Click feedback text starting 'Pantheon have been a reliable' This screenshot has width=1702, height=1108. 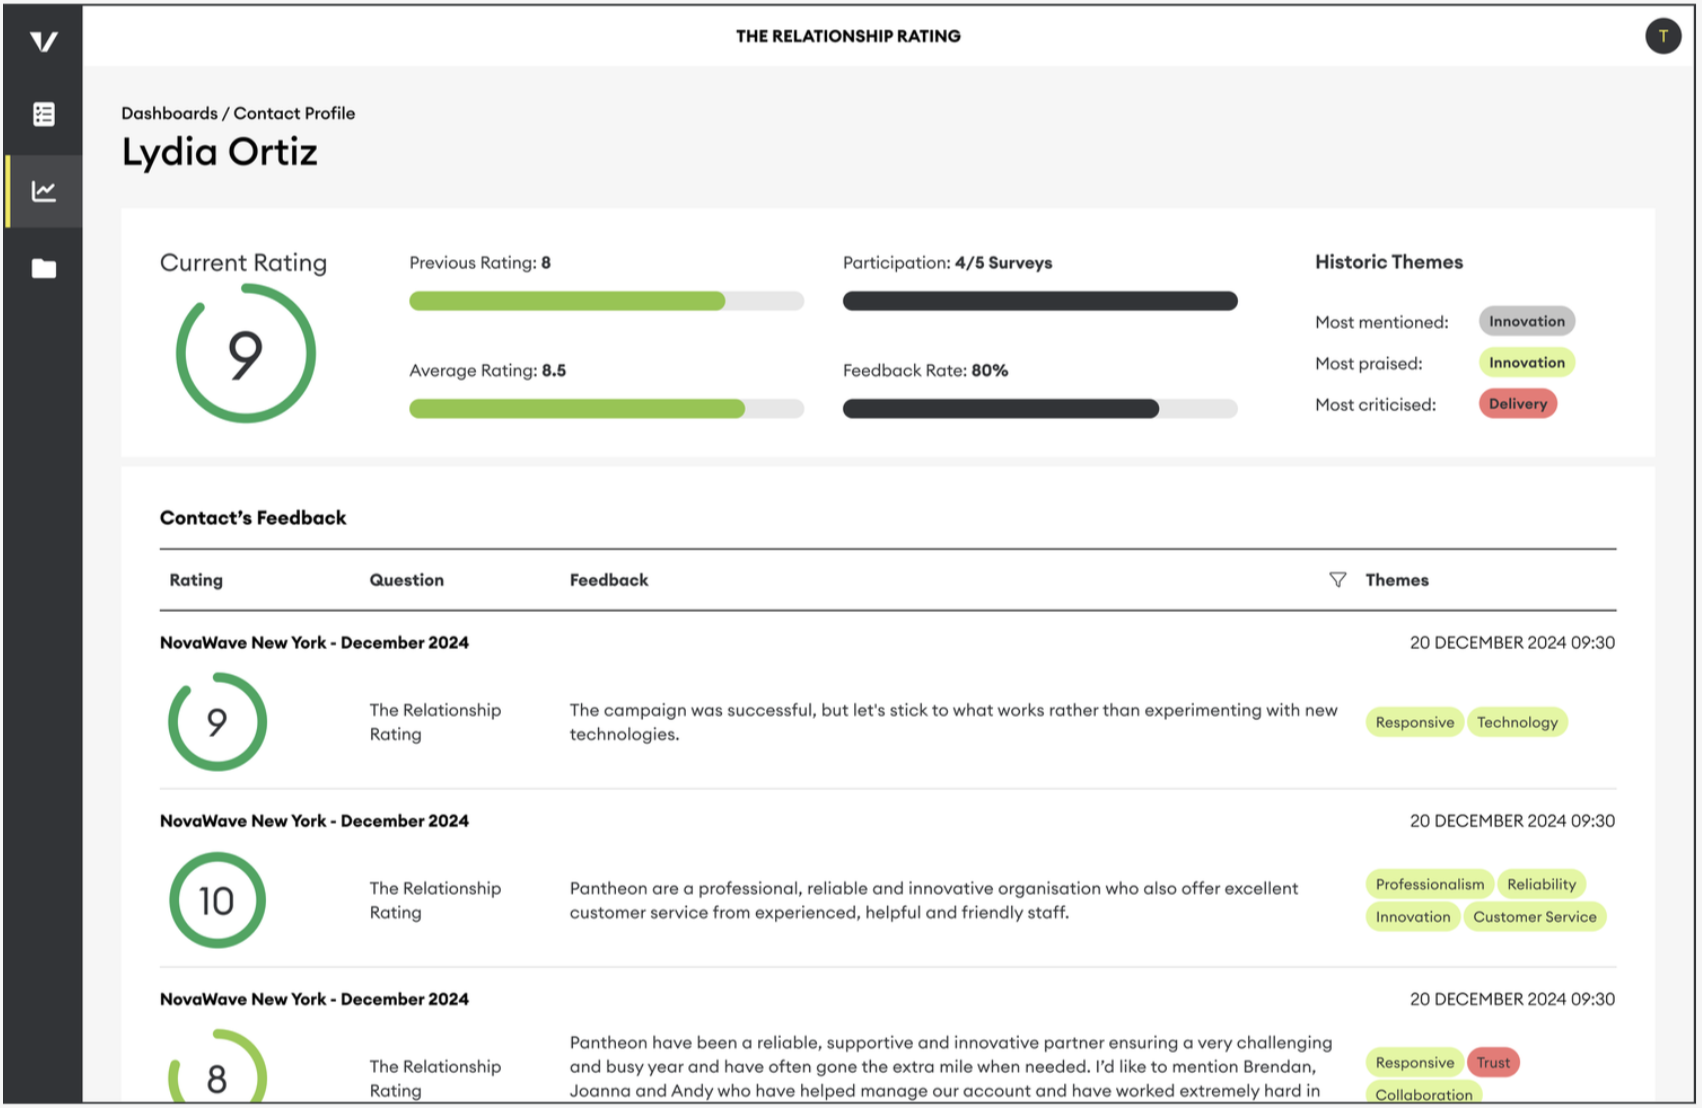951,1067
